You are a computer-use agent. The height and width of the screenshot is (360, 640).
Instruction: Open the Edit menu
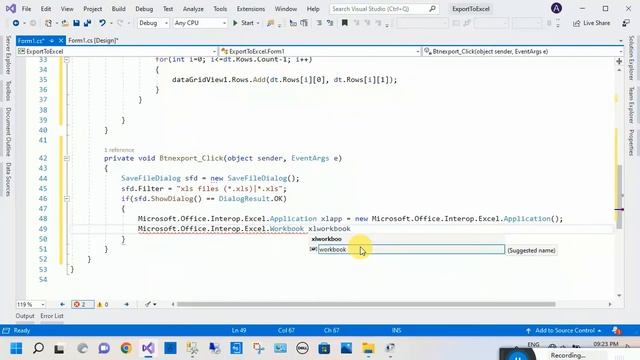coord(46,9)
